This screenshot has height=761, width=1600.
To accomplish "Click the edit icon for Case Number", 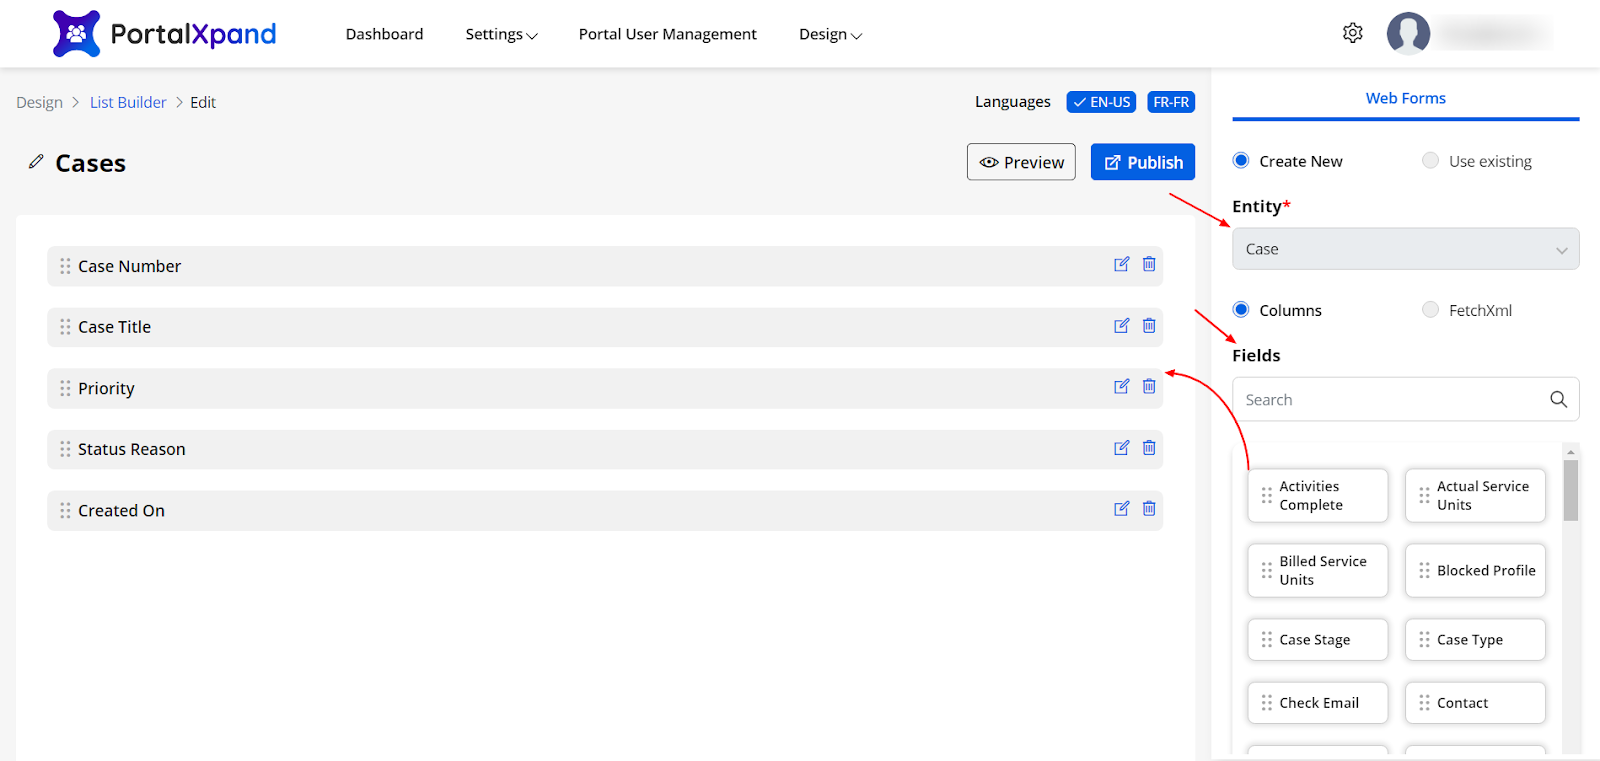I will coord(1121,265).
